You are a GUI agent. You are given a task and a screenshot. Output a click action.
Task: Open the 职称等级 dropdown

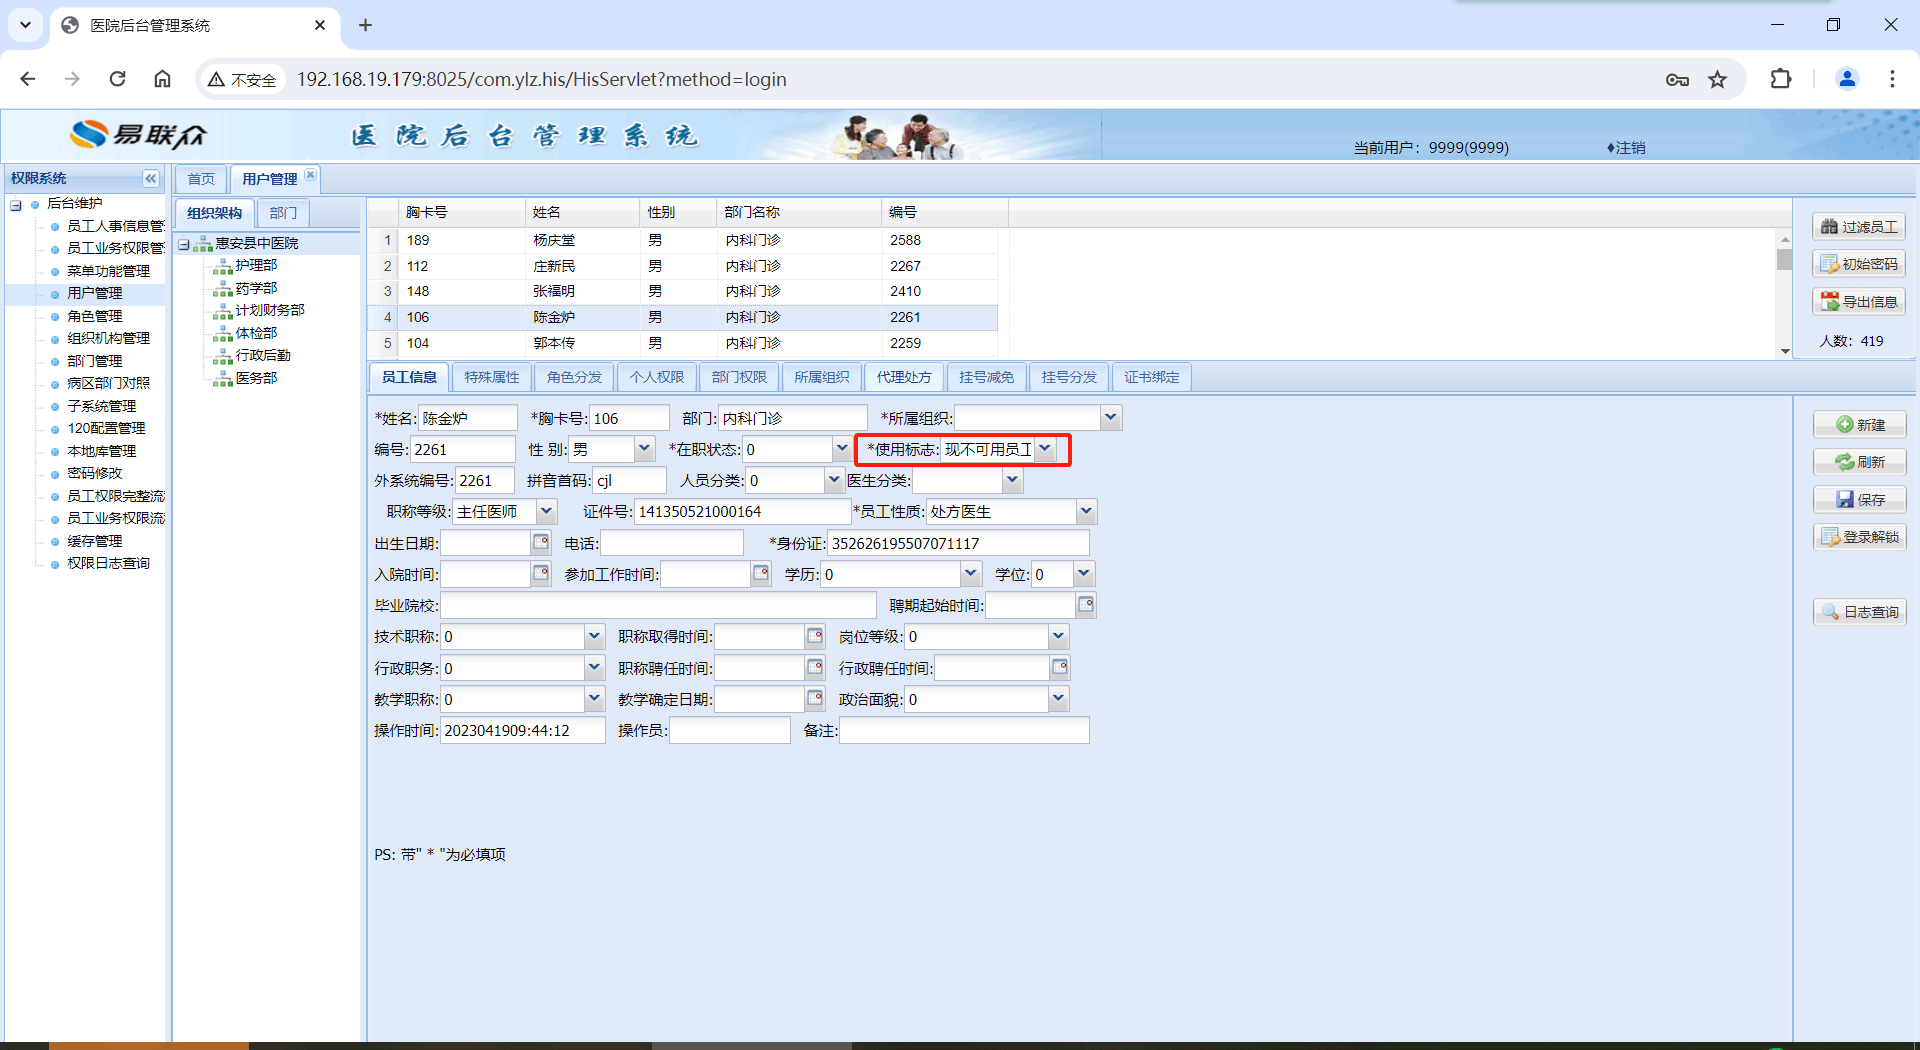[546, 511]
